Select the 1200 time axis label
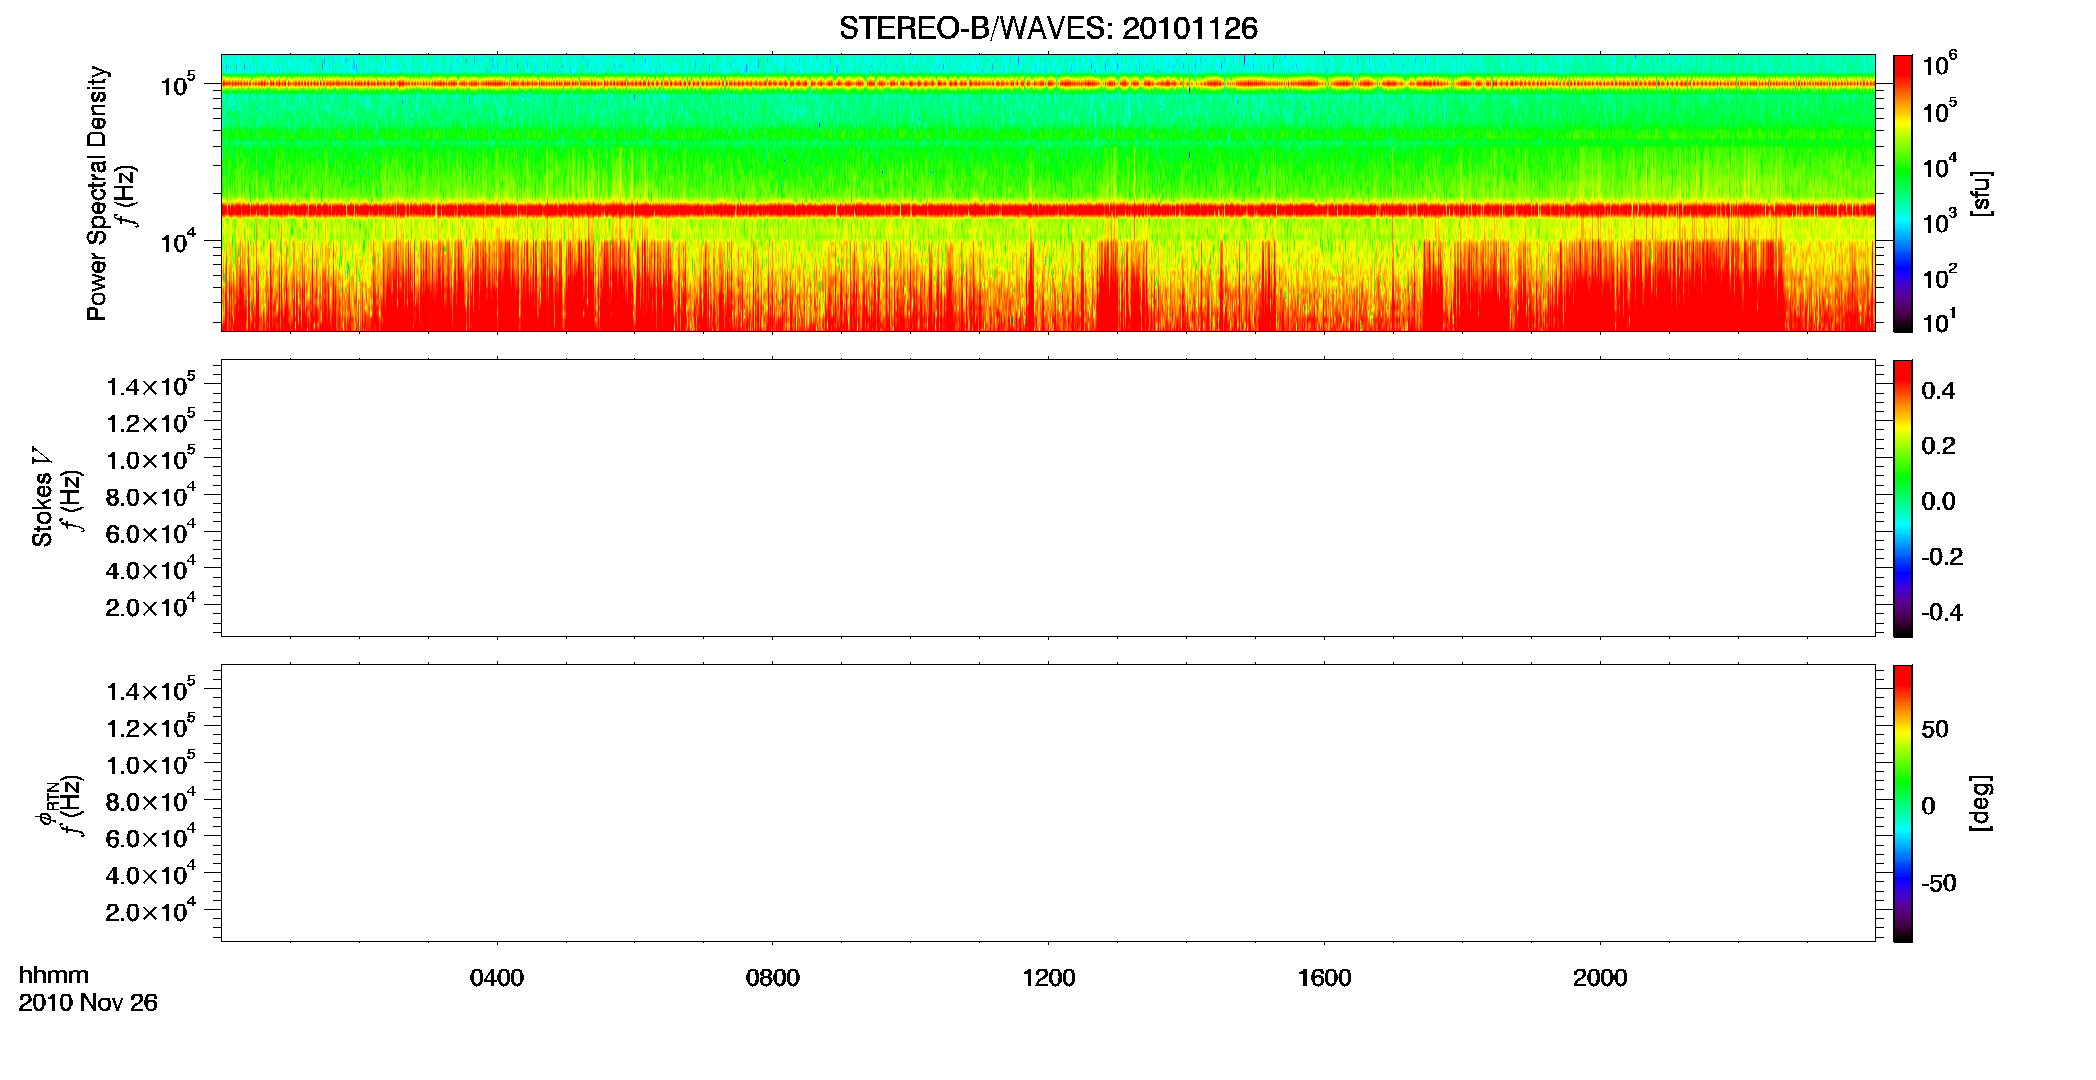The height and width of the screenshot is (1080, 2096). (1049, 978)
